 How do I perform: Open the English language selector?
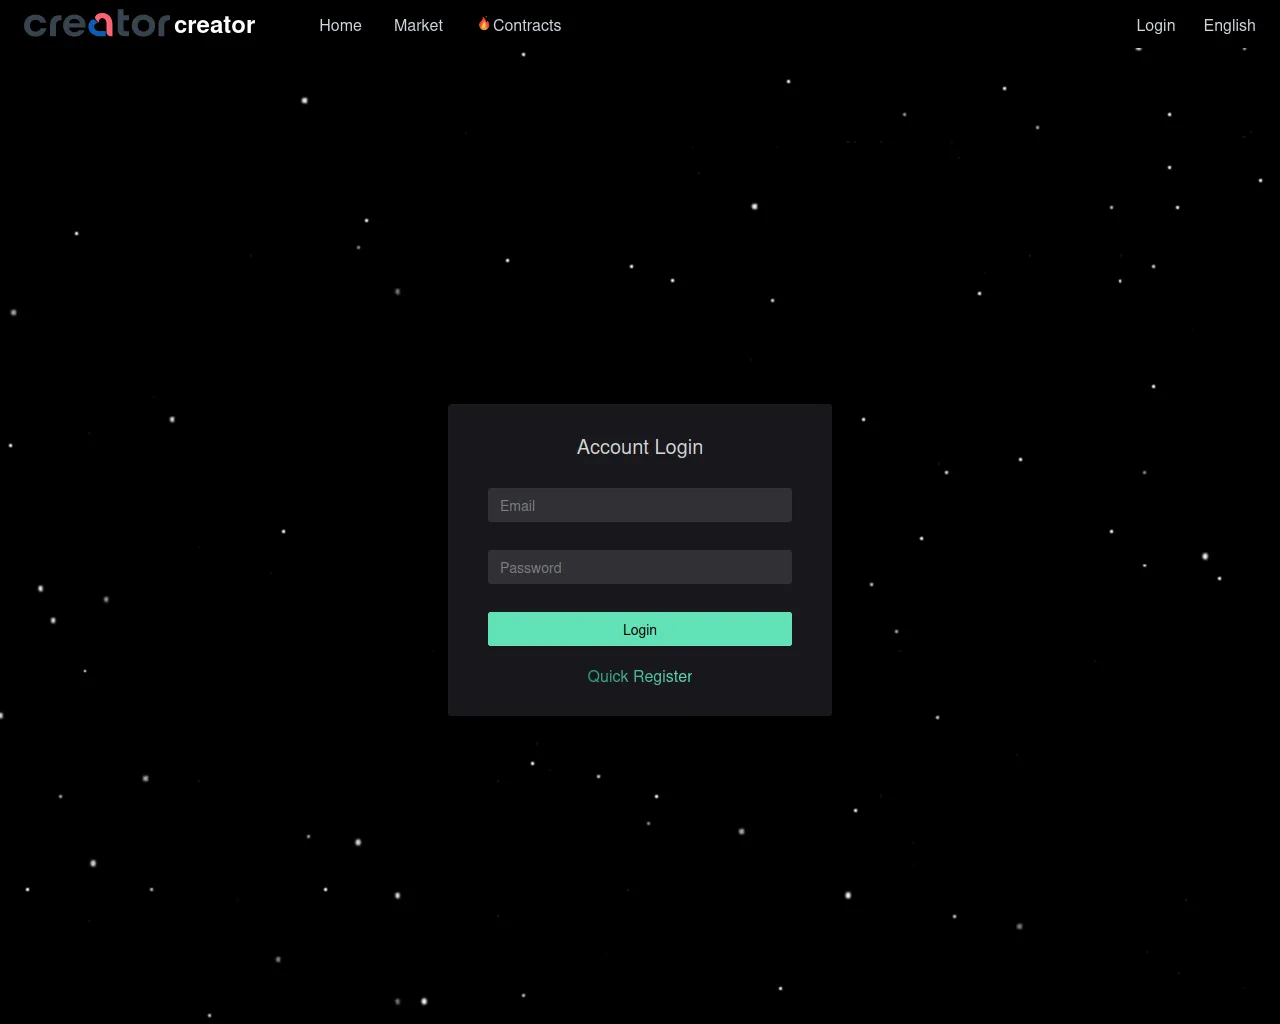[x=1229, y=25]
